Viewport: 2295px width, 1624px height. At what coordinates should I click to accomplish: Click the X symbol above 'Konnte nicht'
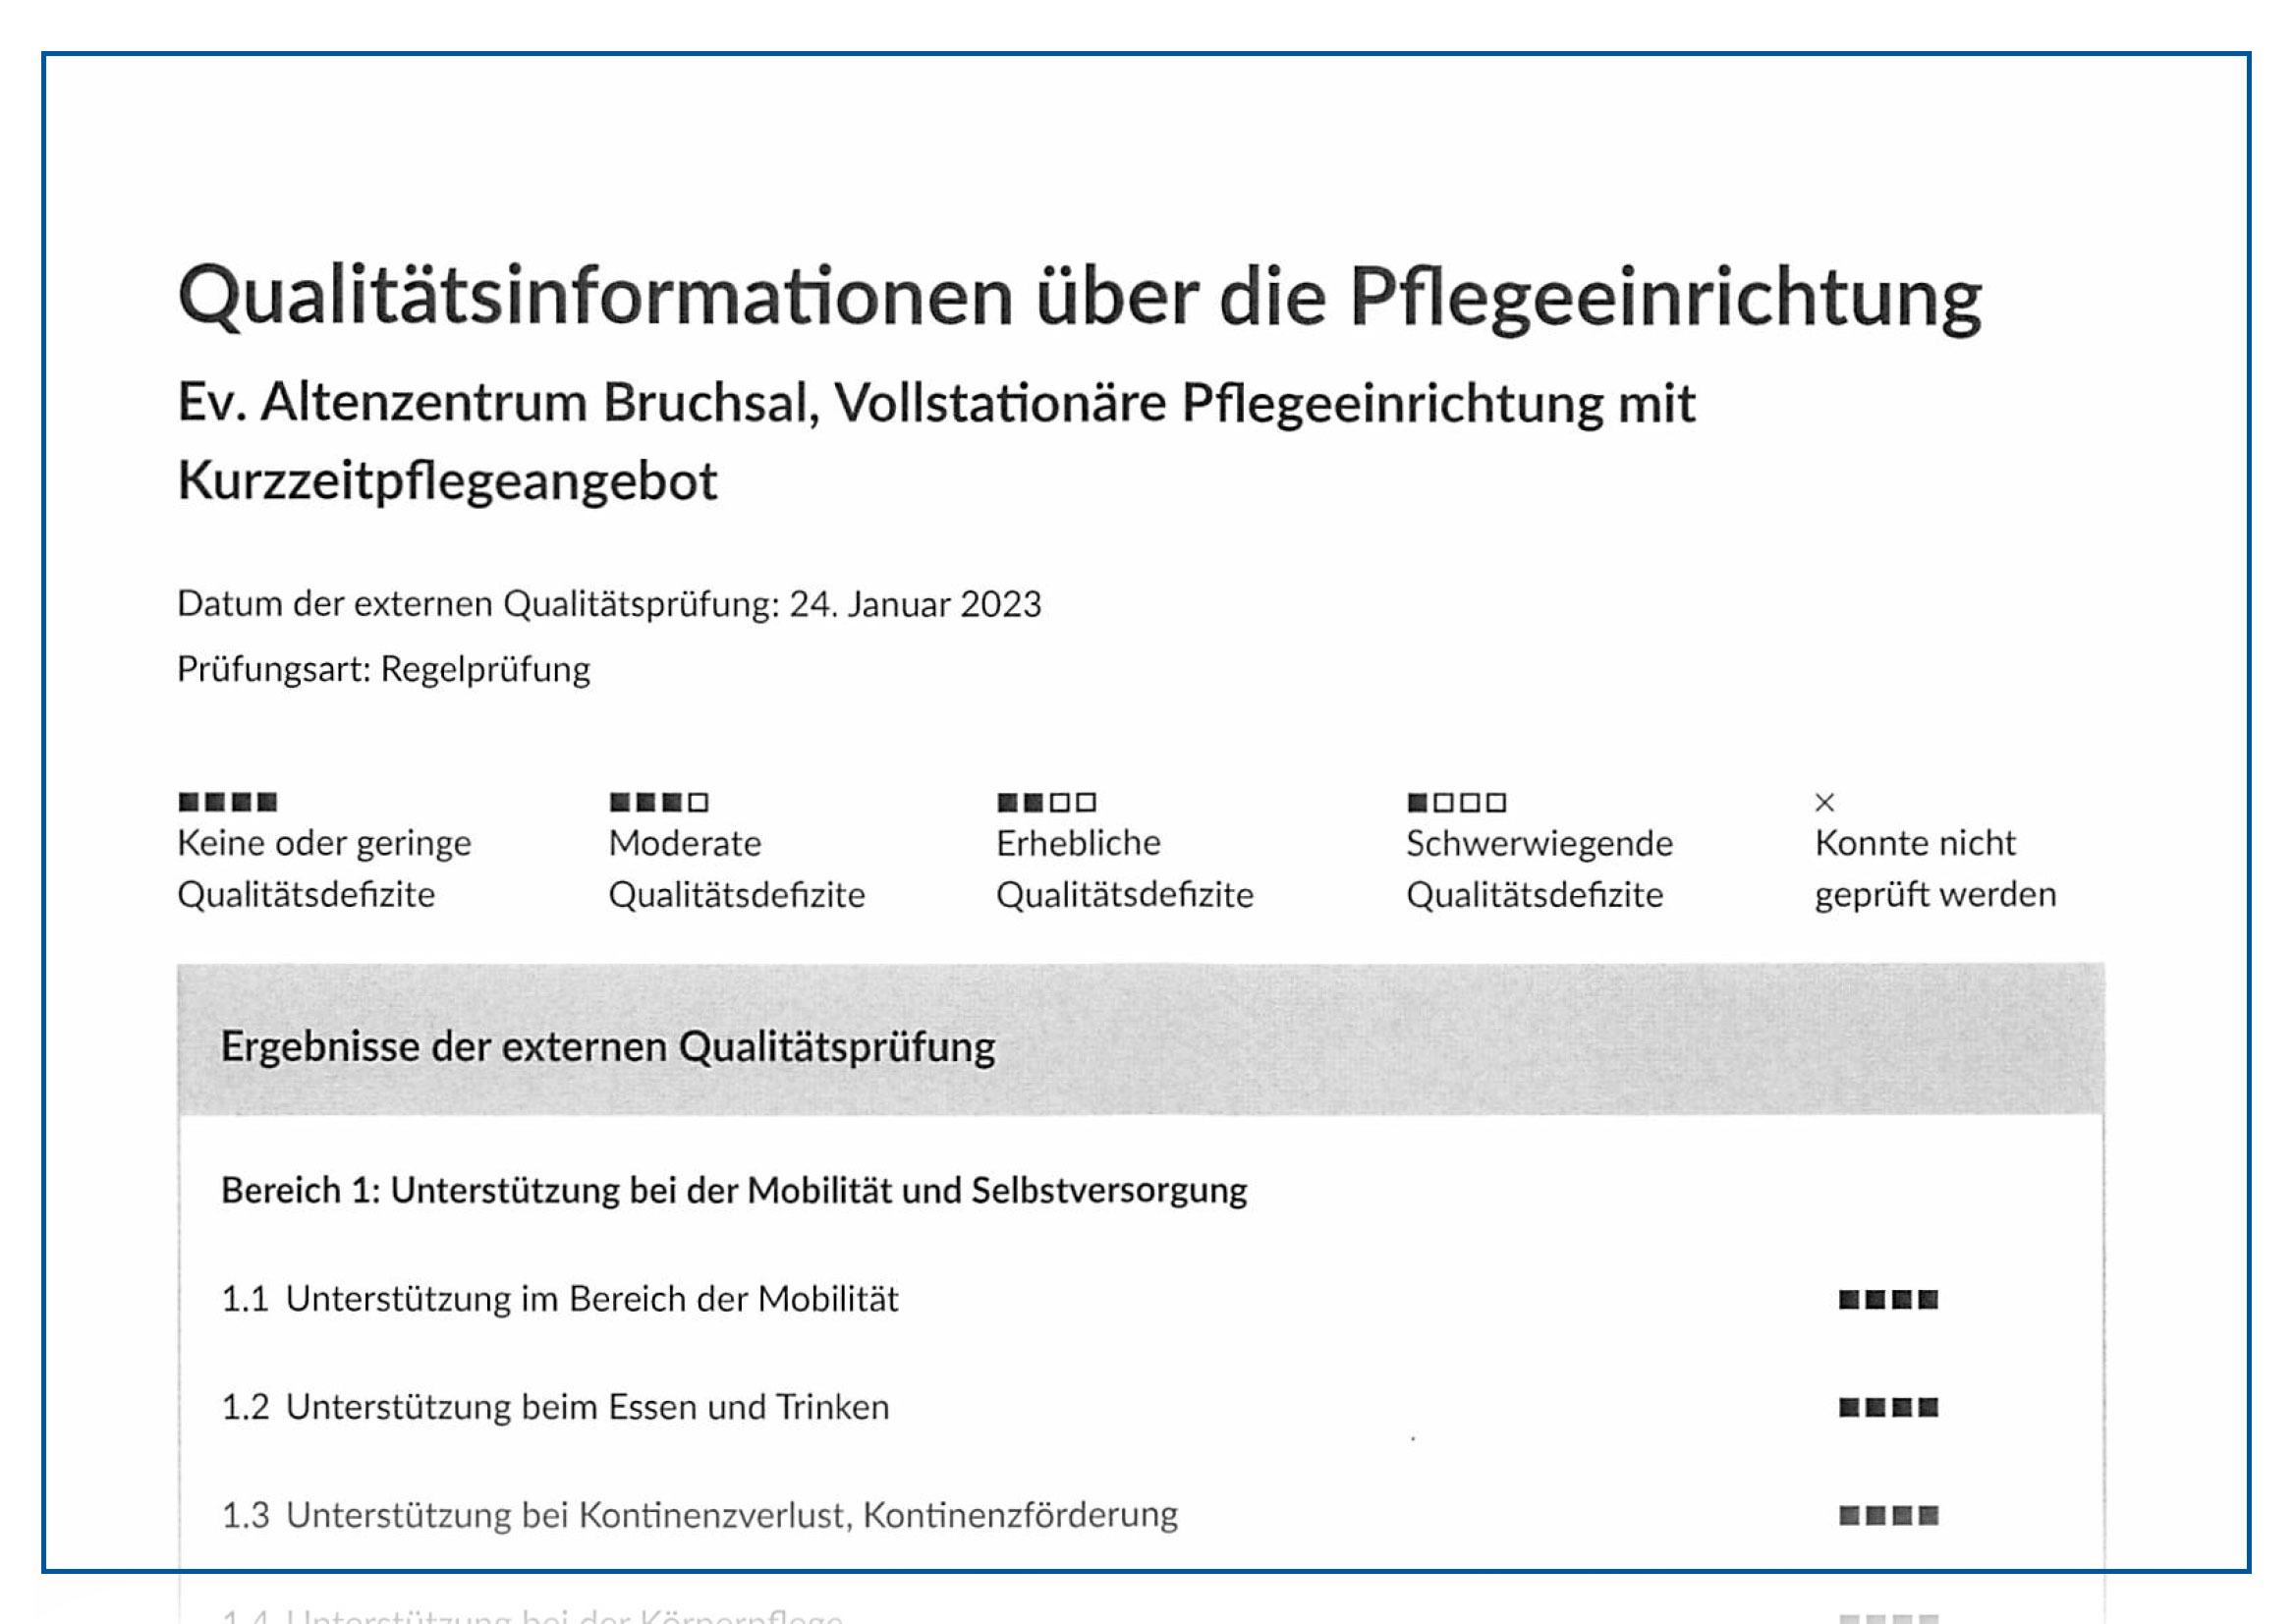coord(1825,802)
